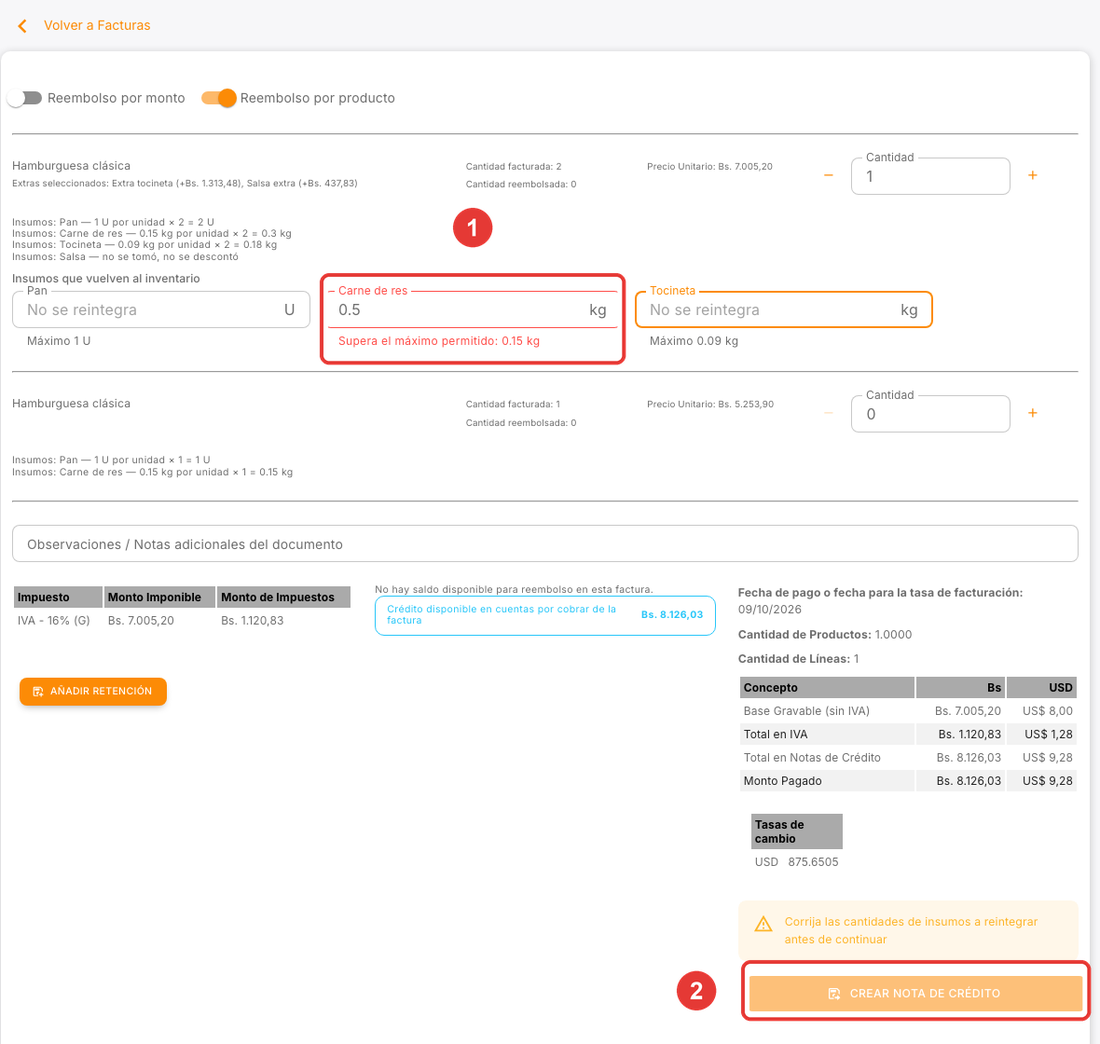Click the Crear Nota de Crédito button
The width and height of the screenshot is (1100, 1044).
[915, 993]
